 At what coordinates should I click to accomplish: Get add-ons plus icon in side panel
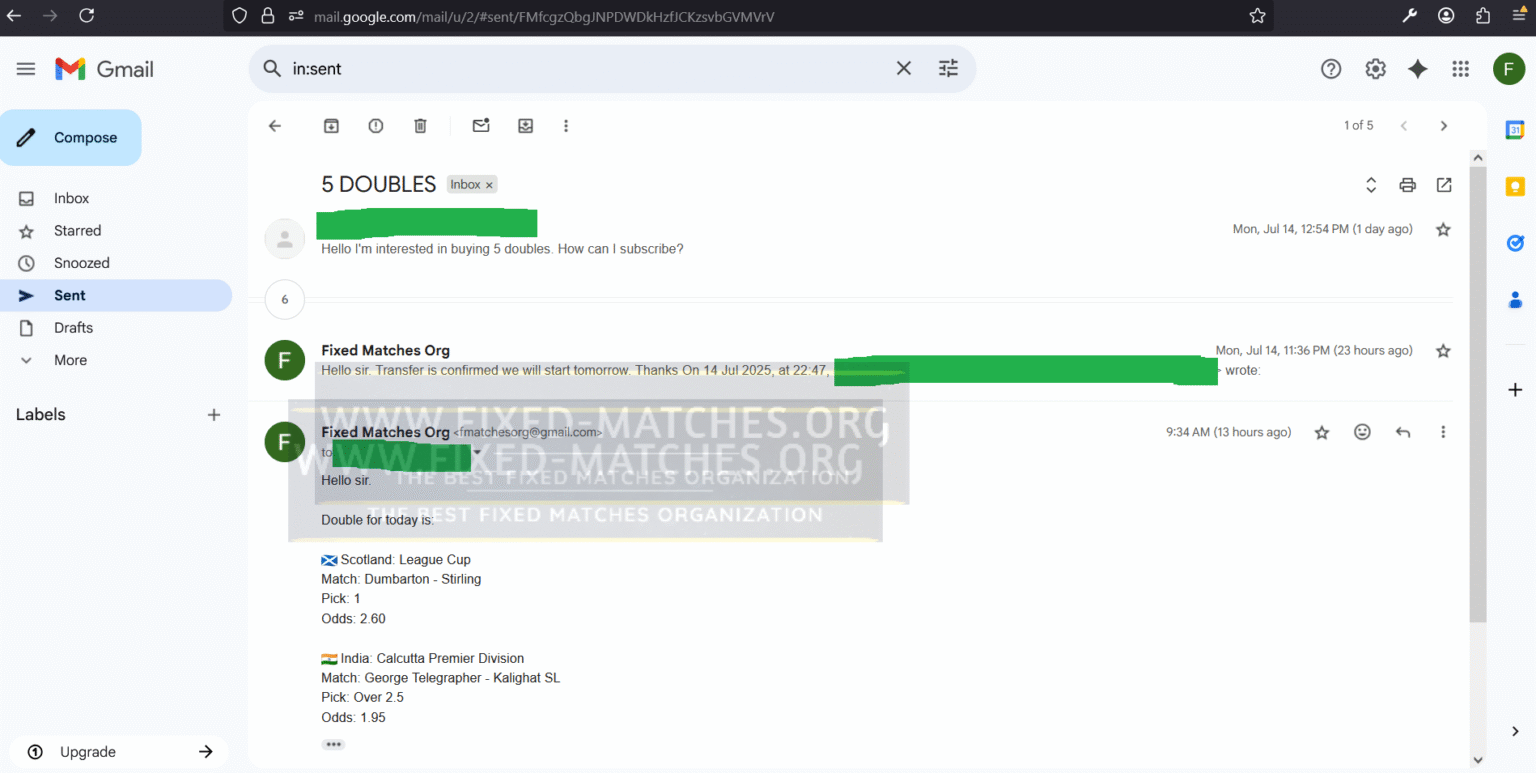coord(1515,389)
